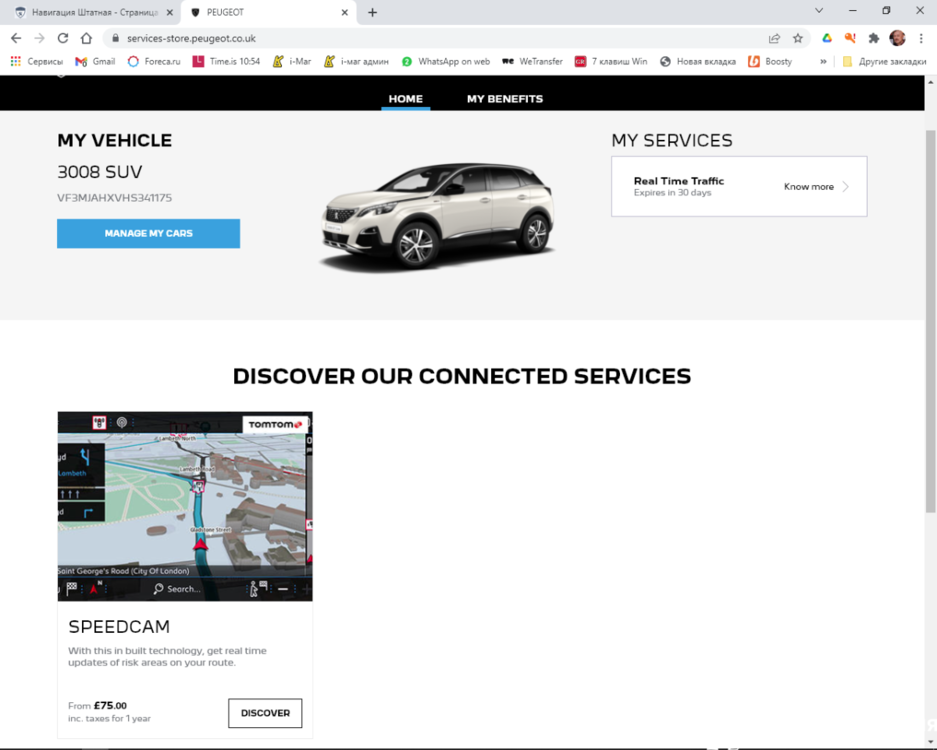Click the SPEEDCAM service title
The image size is (937, 750).
coord(119,627)
